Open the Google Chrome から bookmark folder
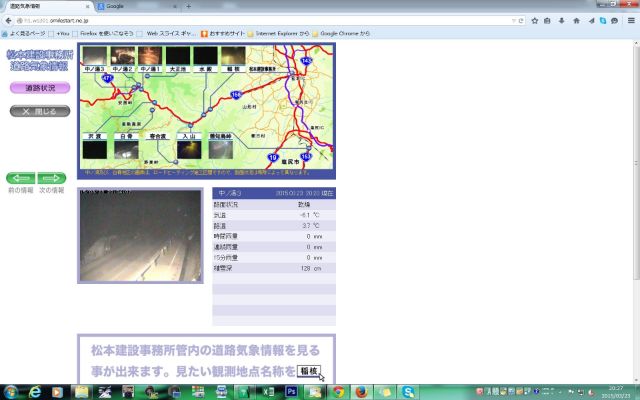 [350, 32]
